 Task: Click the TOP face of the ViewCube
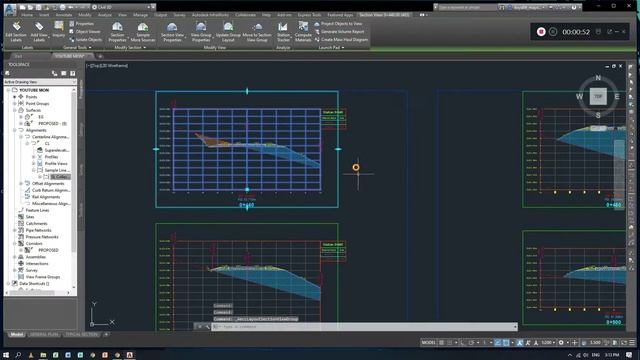(x=598, y=97)
